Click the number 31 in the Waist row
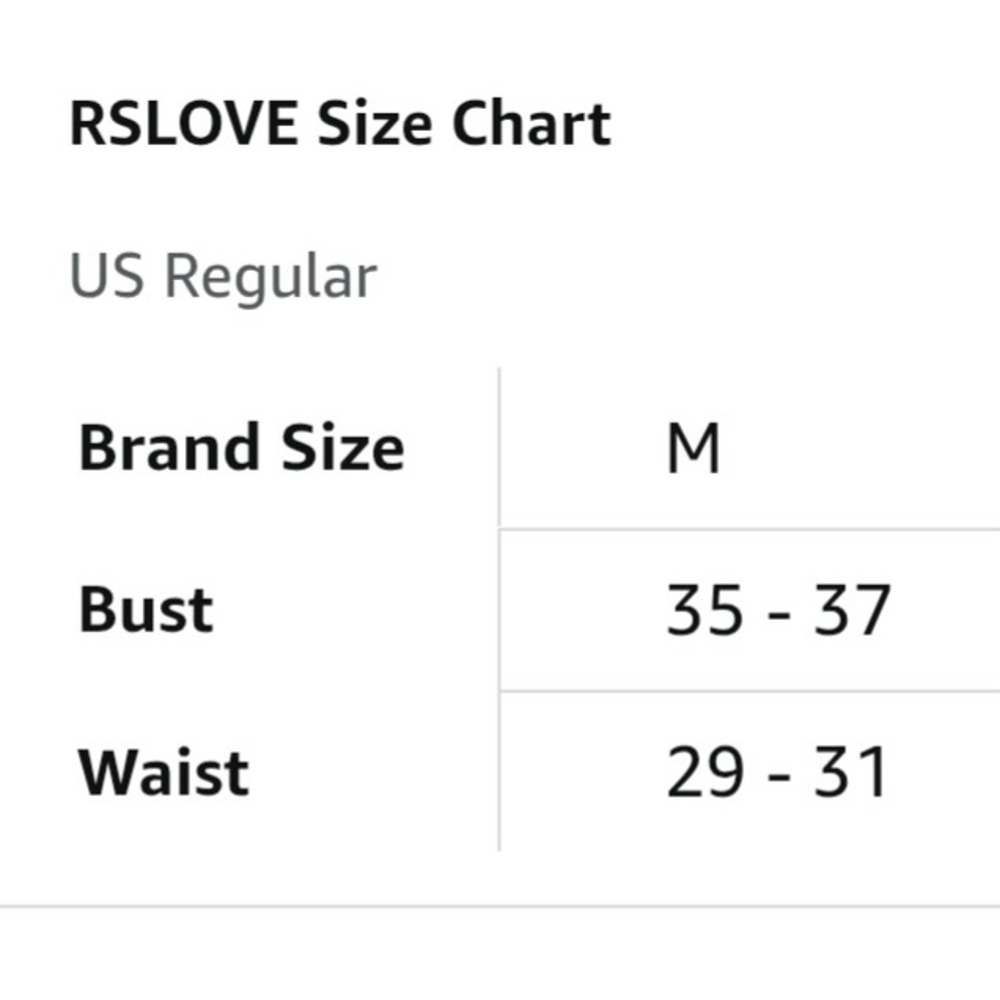Screen dimensions: 1000x1000 point(851,772)
